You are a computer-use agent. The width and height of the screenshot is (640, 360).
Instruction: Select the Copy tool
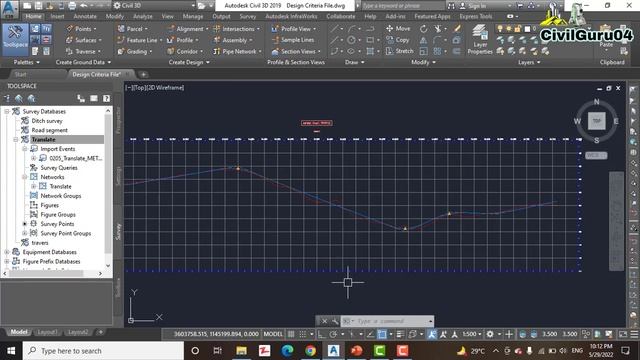click(398, 40)
